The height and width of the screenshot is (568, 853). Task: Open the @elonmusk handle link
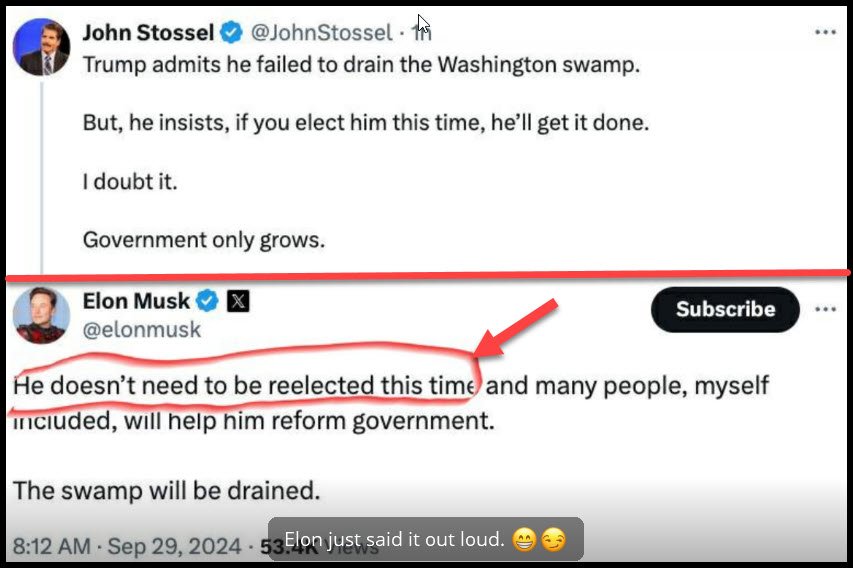pos(141,329)
